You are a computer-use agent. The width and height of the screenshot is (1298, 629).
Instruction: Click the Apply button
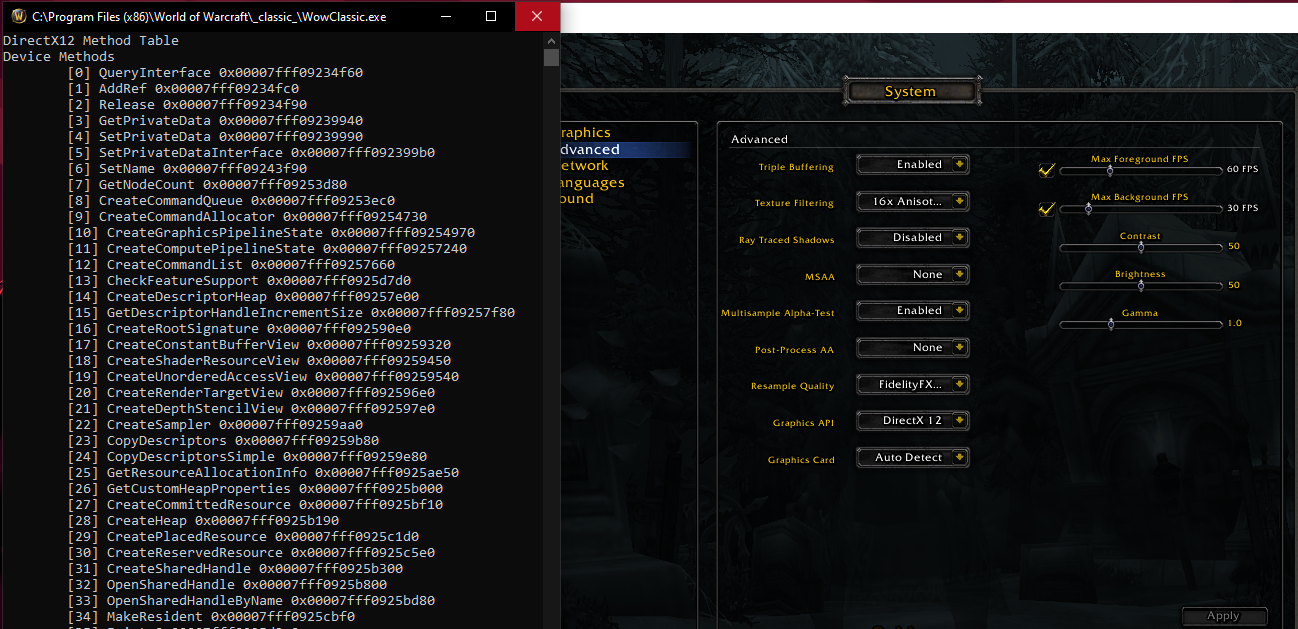point(1224,615)
